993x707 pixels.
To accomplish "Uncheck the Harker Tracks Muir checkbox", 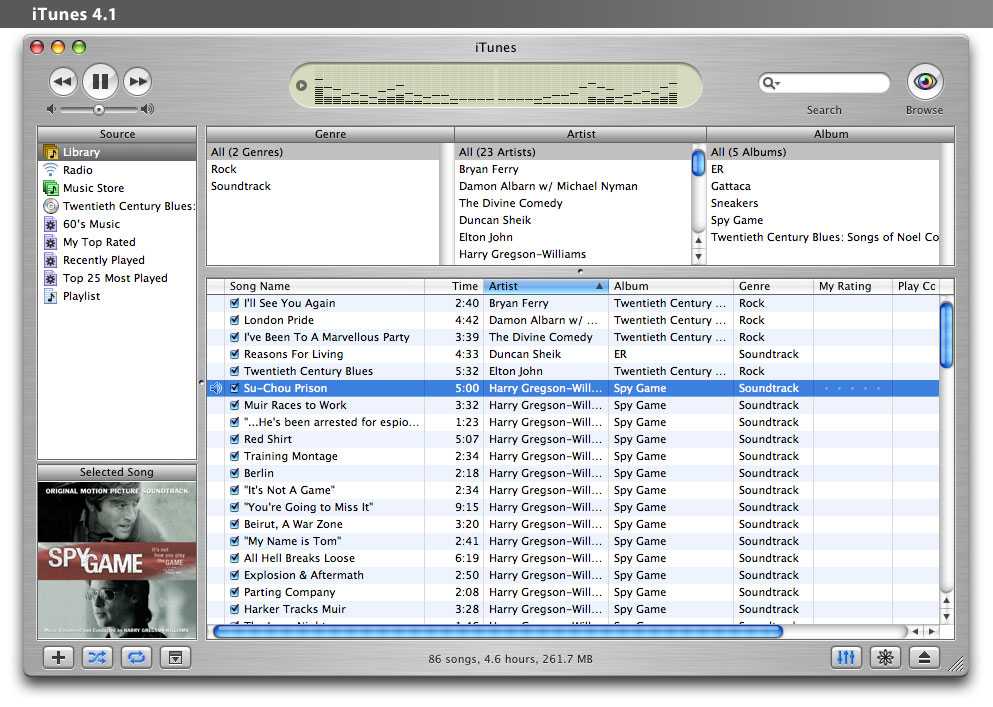I will (x=234, y=609).
